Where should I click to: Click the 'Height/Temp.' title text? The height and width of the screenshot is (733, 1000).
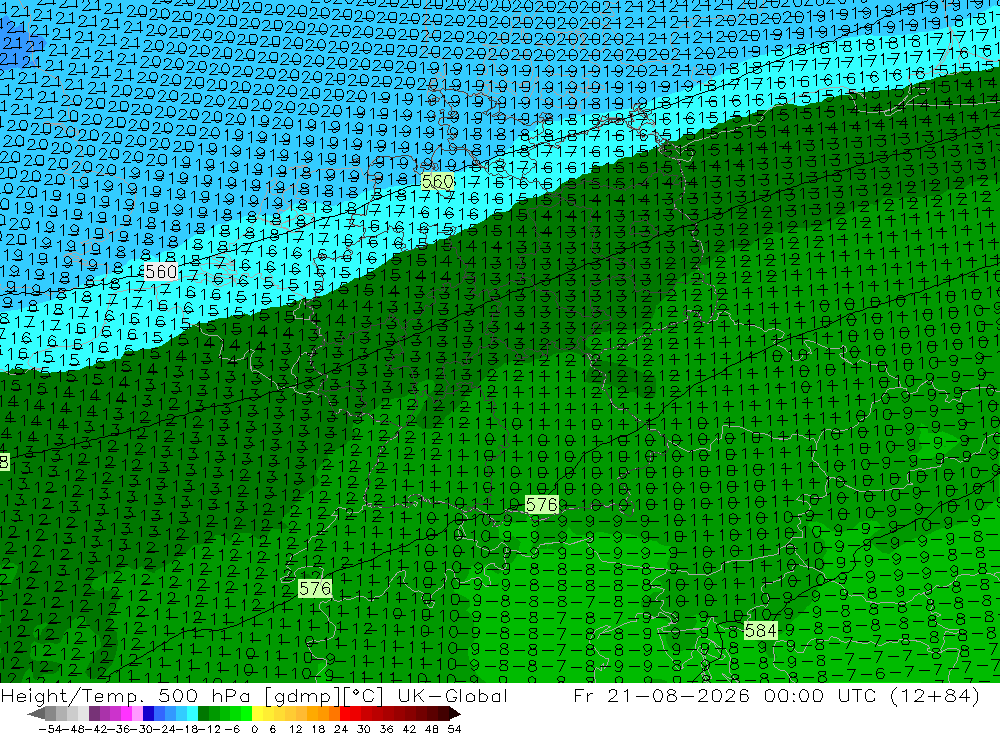coord(71,695)
